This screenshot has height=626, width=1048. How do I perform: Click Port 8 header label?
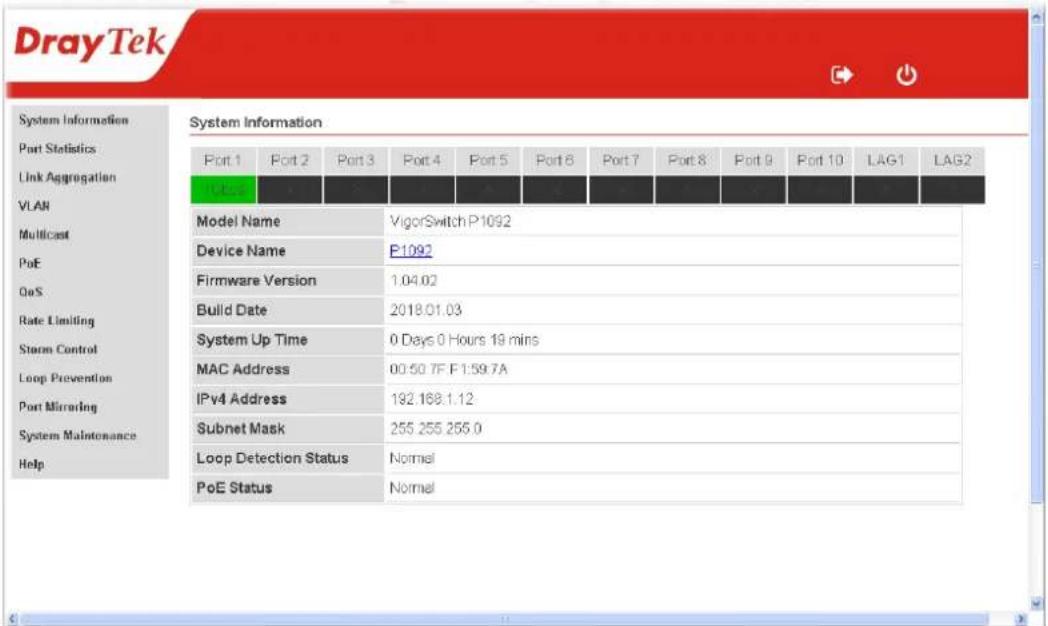687,160
